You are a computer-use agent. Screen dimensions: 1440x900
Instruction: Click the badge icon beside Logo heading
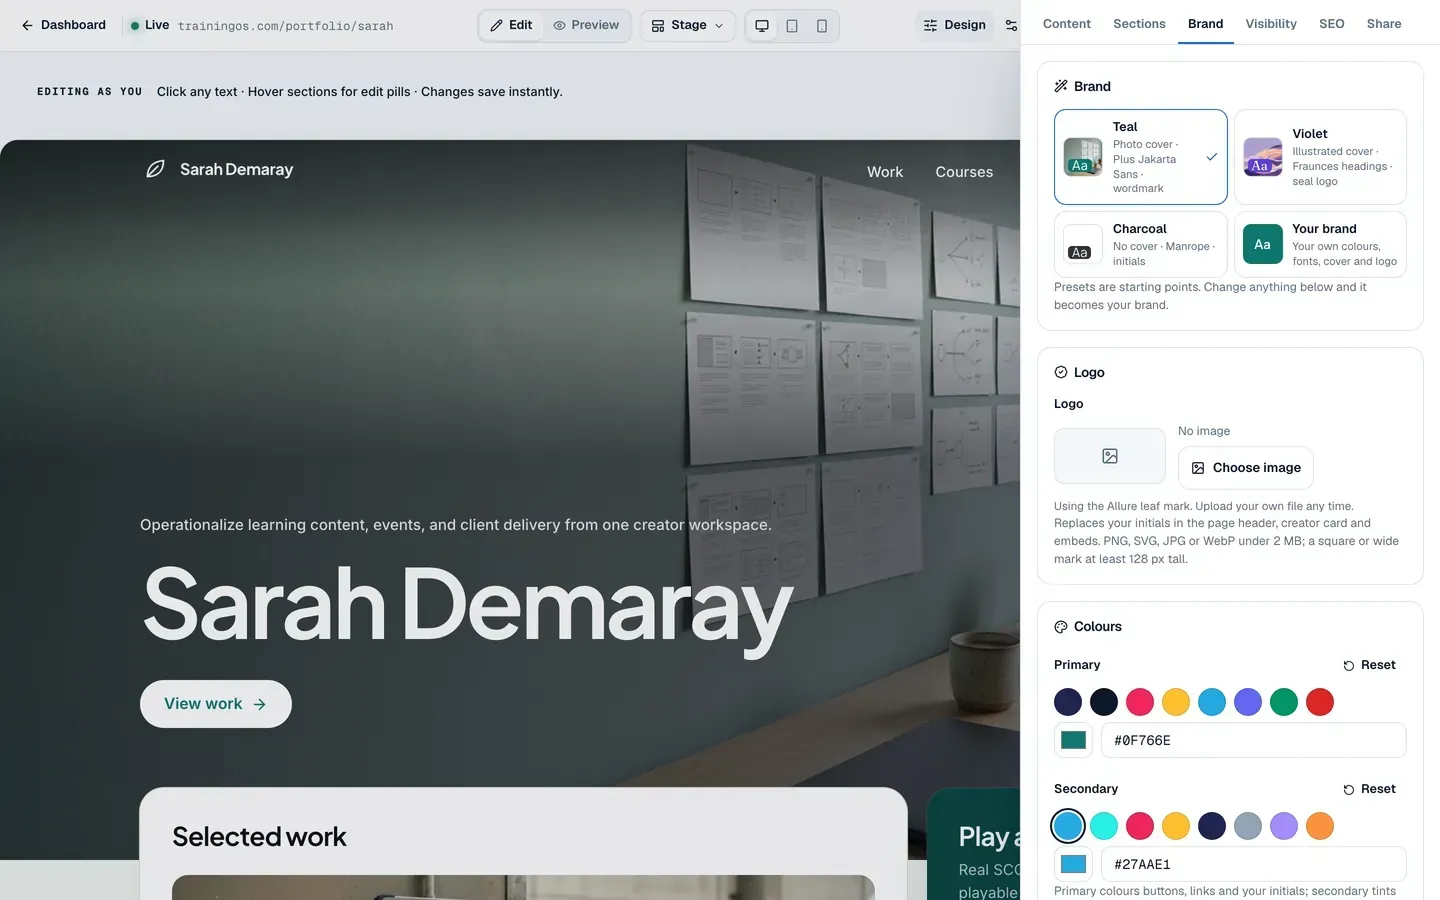(1061, 373)
